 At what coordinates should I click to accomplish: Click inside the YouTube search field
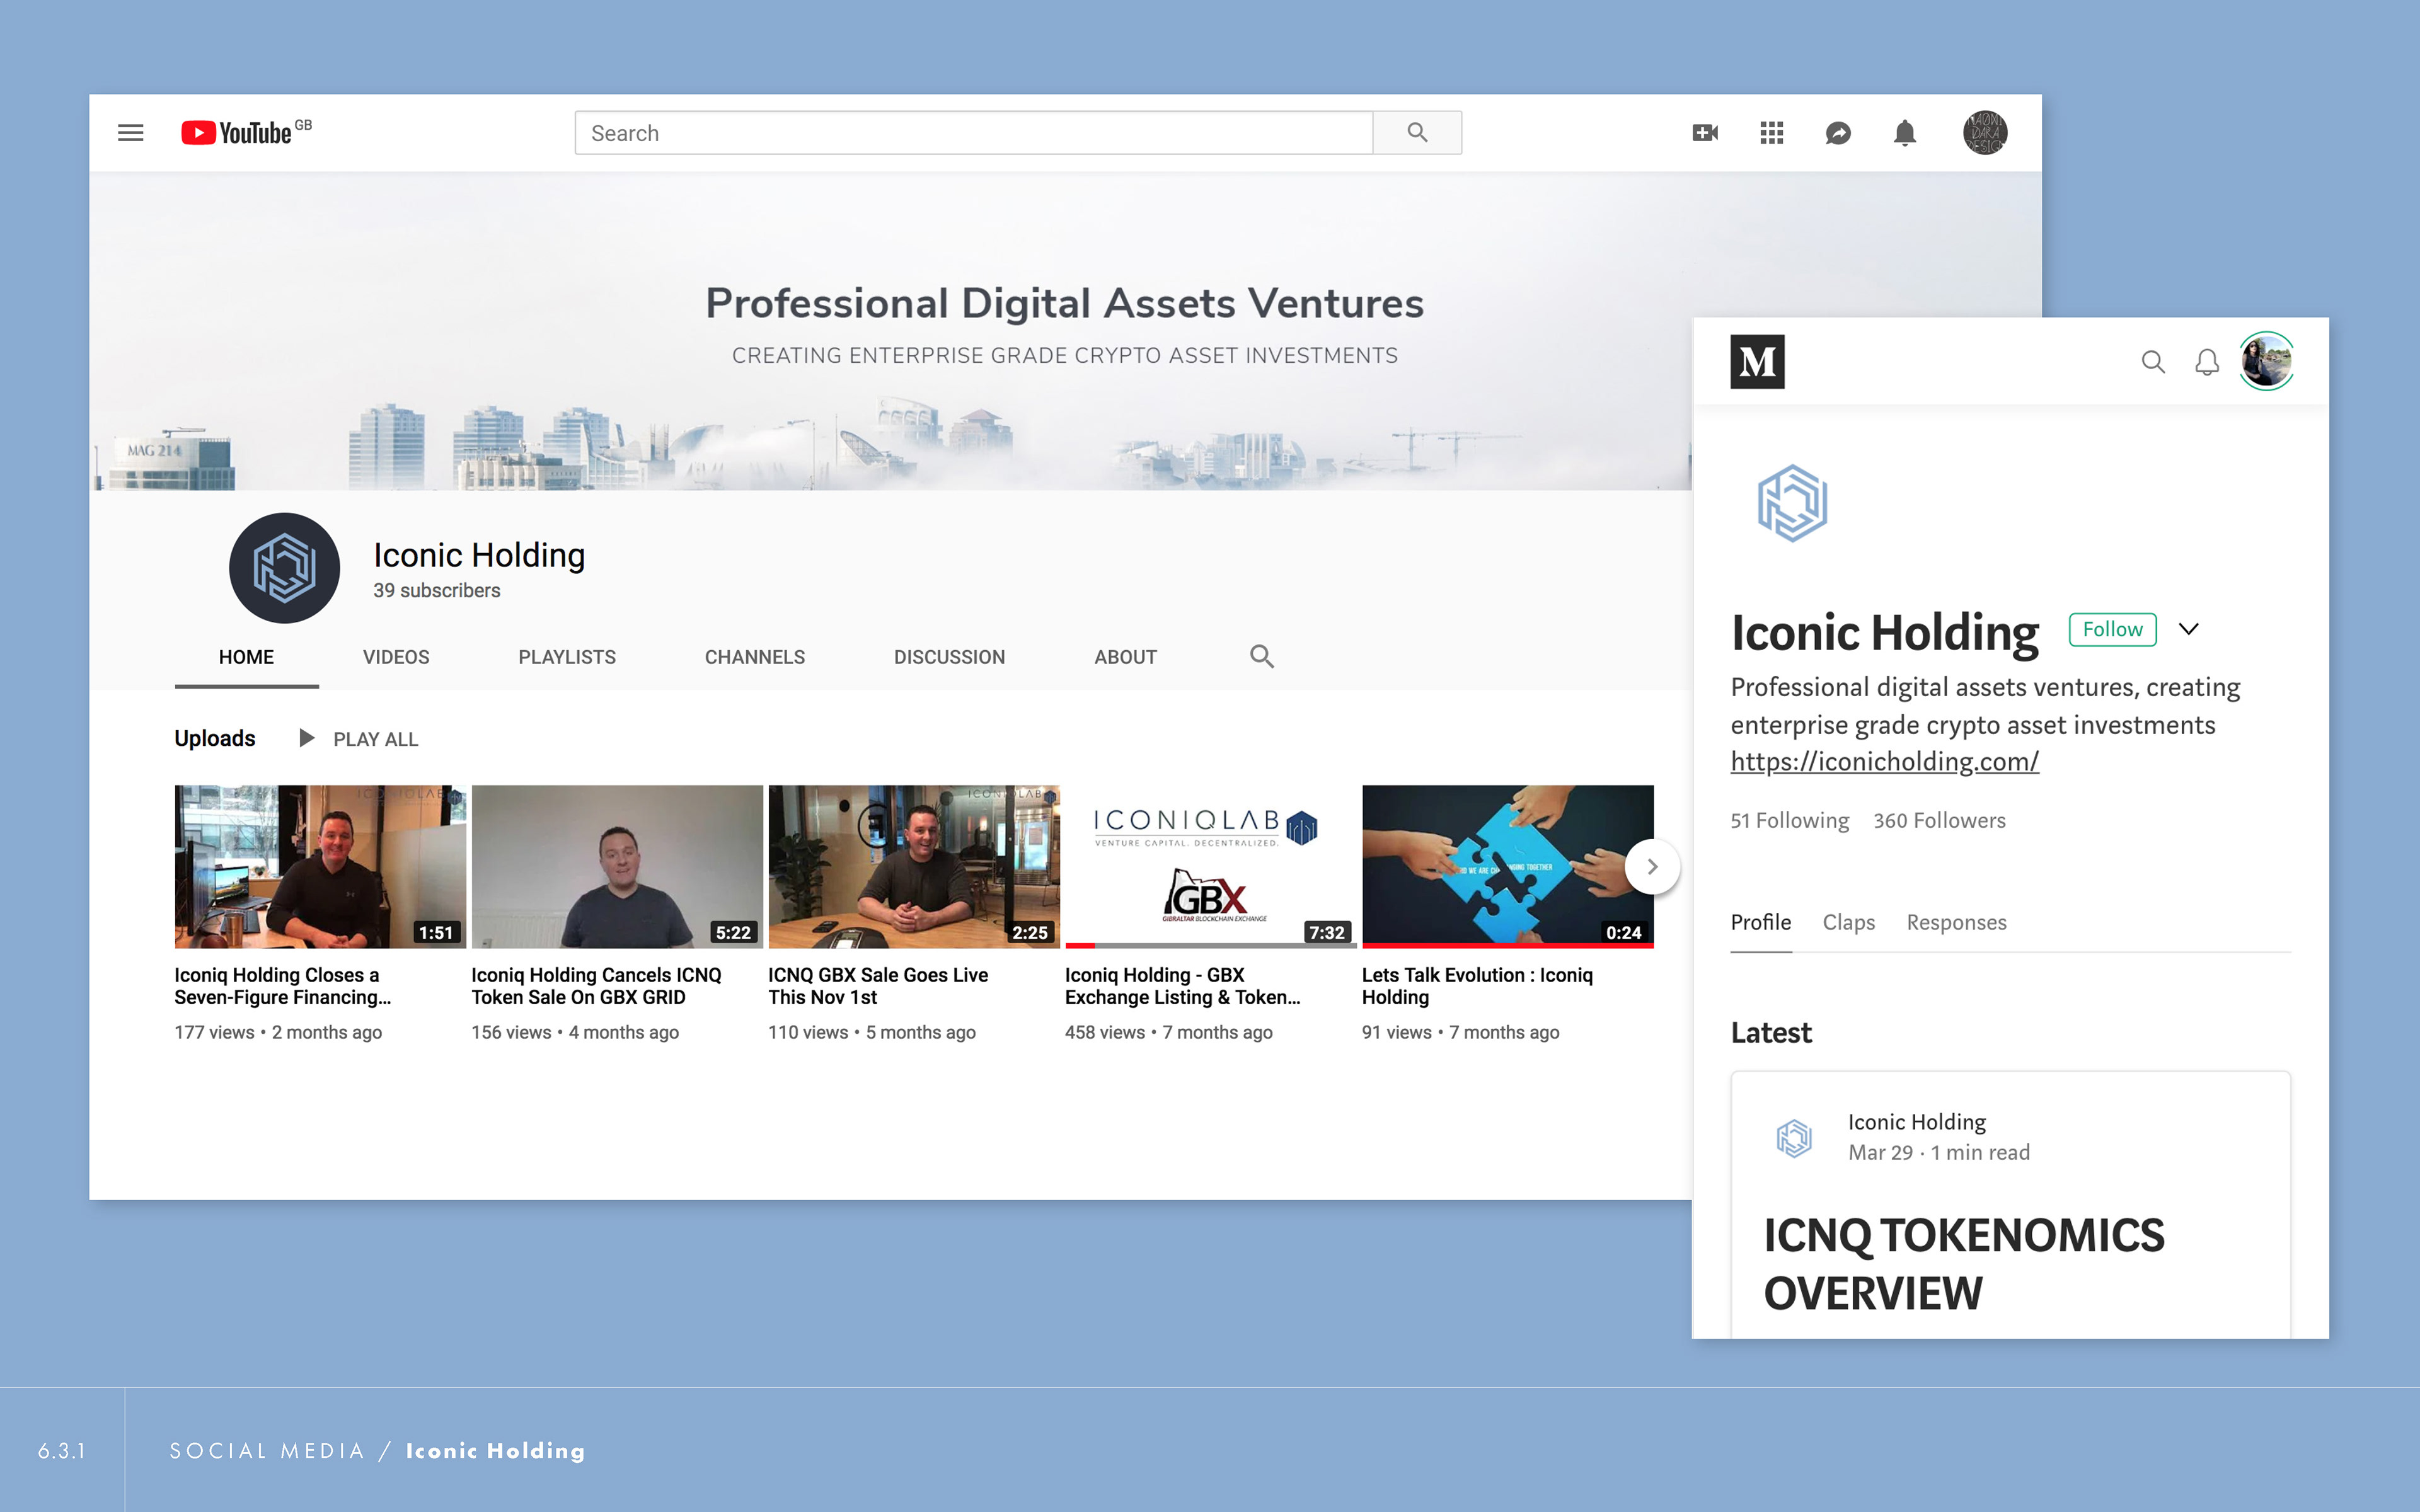(x=974, y=133)
